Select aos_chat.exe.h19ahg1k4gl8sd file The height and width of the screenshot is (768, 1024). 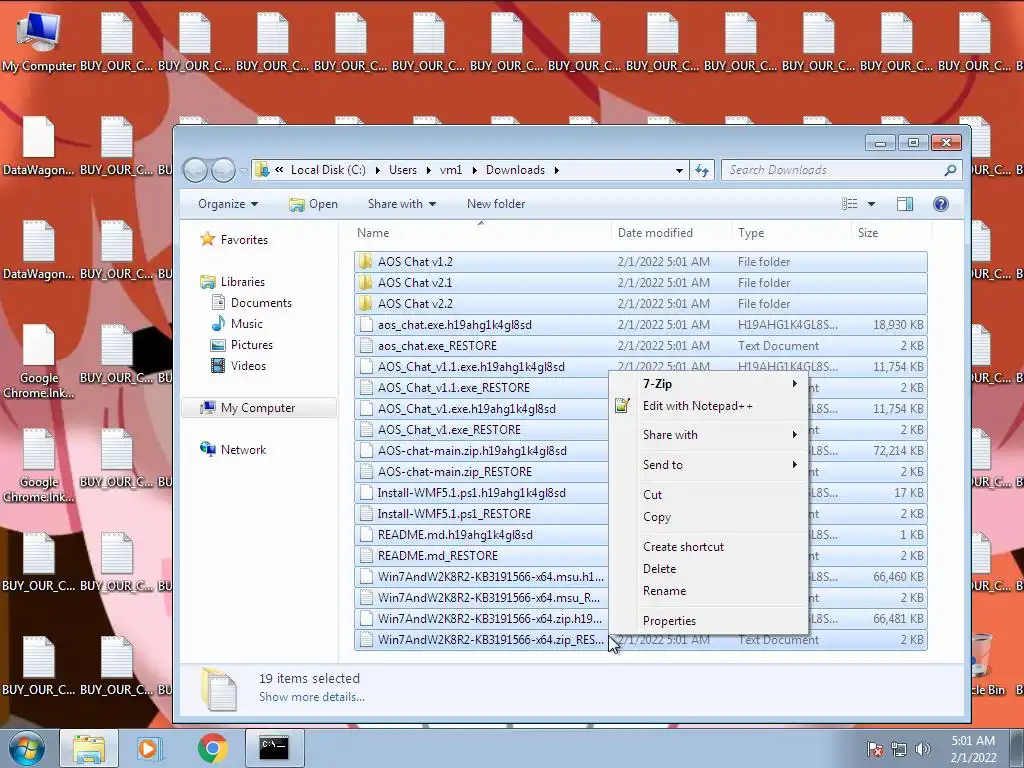(641, 325)
